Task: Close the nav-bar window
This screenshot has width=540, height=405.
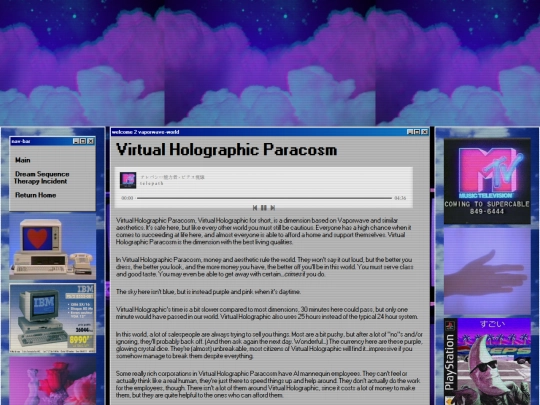Action: (x=91, y=141)
